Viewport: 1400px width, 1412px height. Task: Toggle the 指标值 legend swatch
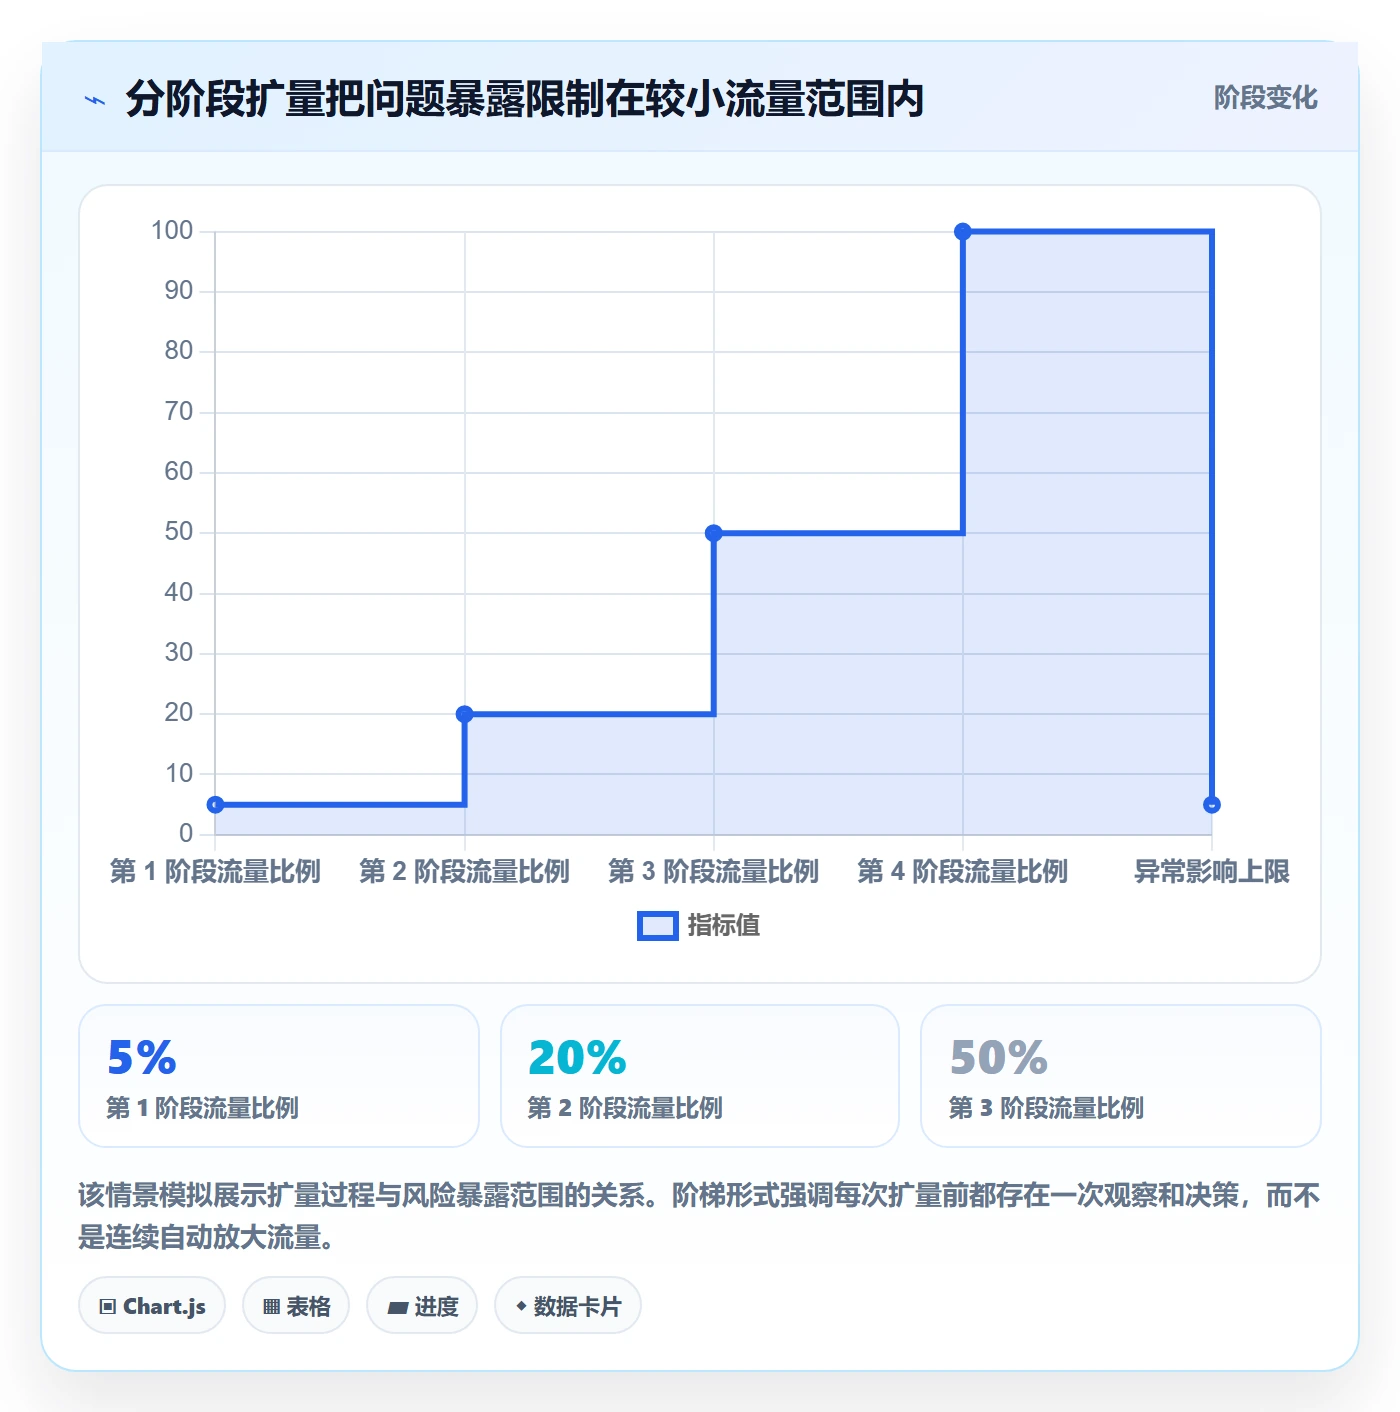[x=657, y=926]
